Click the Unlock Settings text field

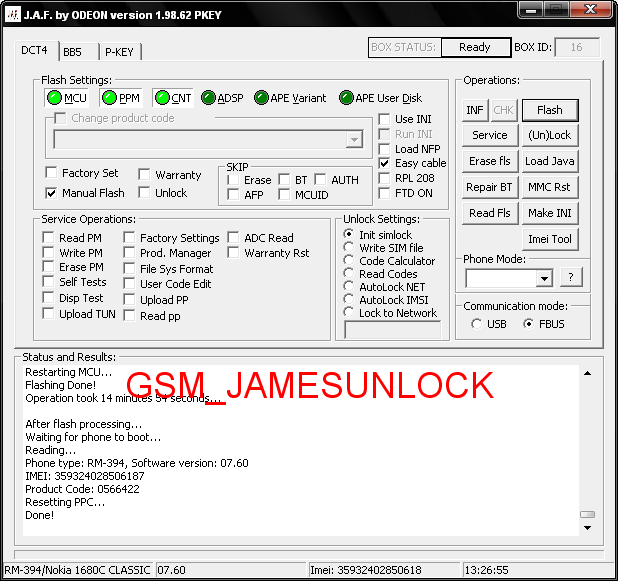(392, 329)
